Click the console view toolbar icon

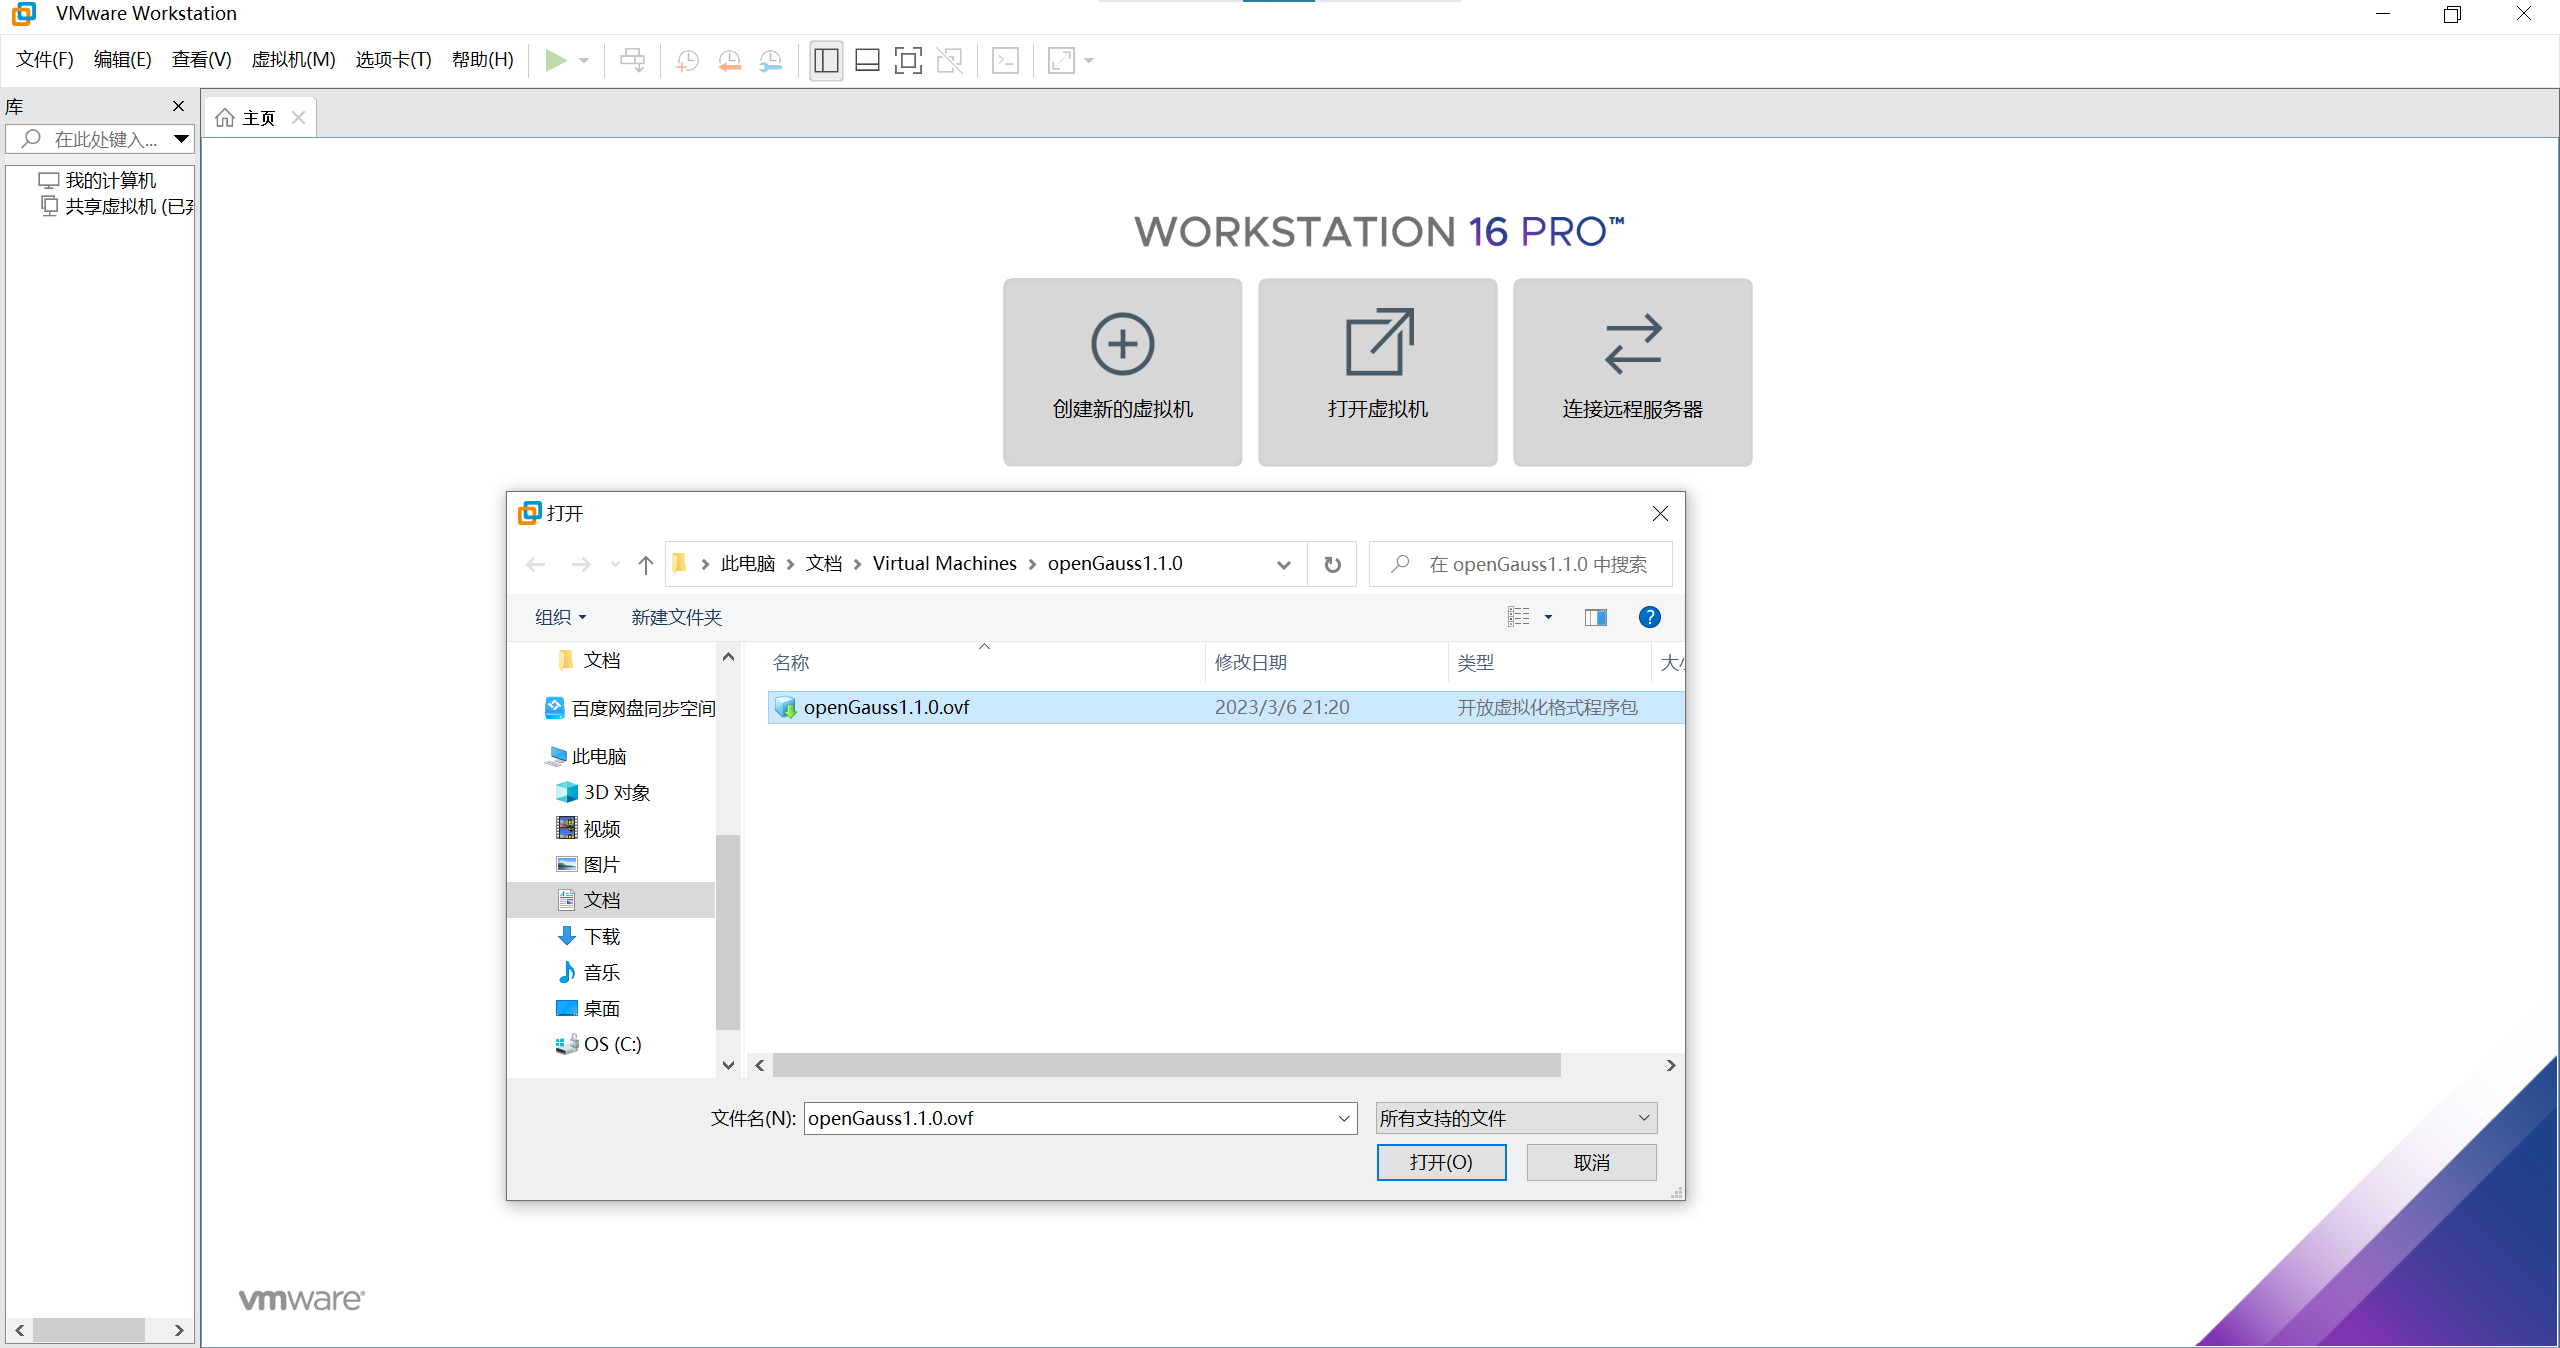1005,60
